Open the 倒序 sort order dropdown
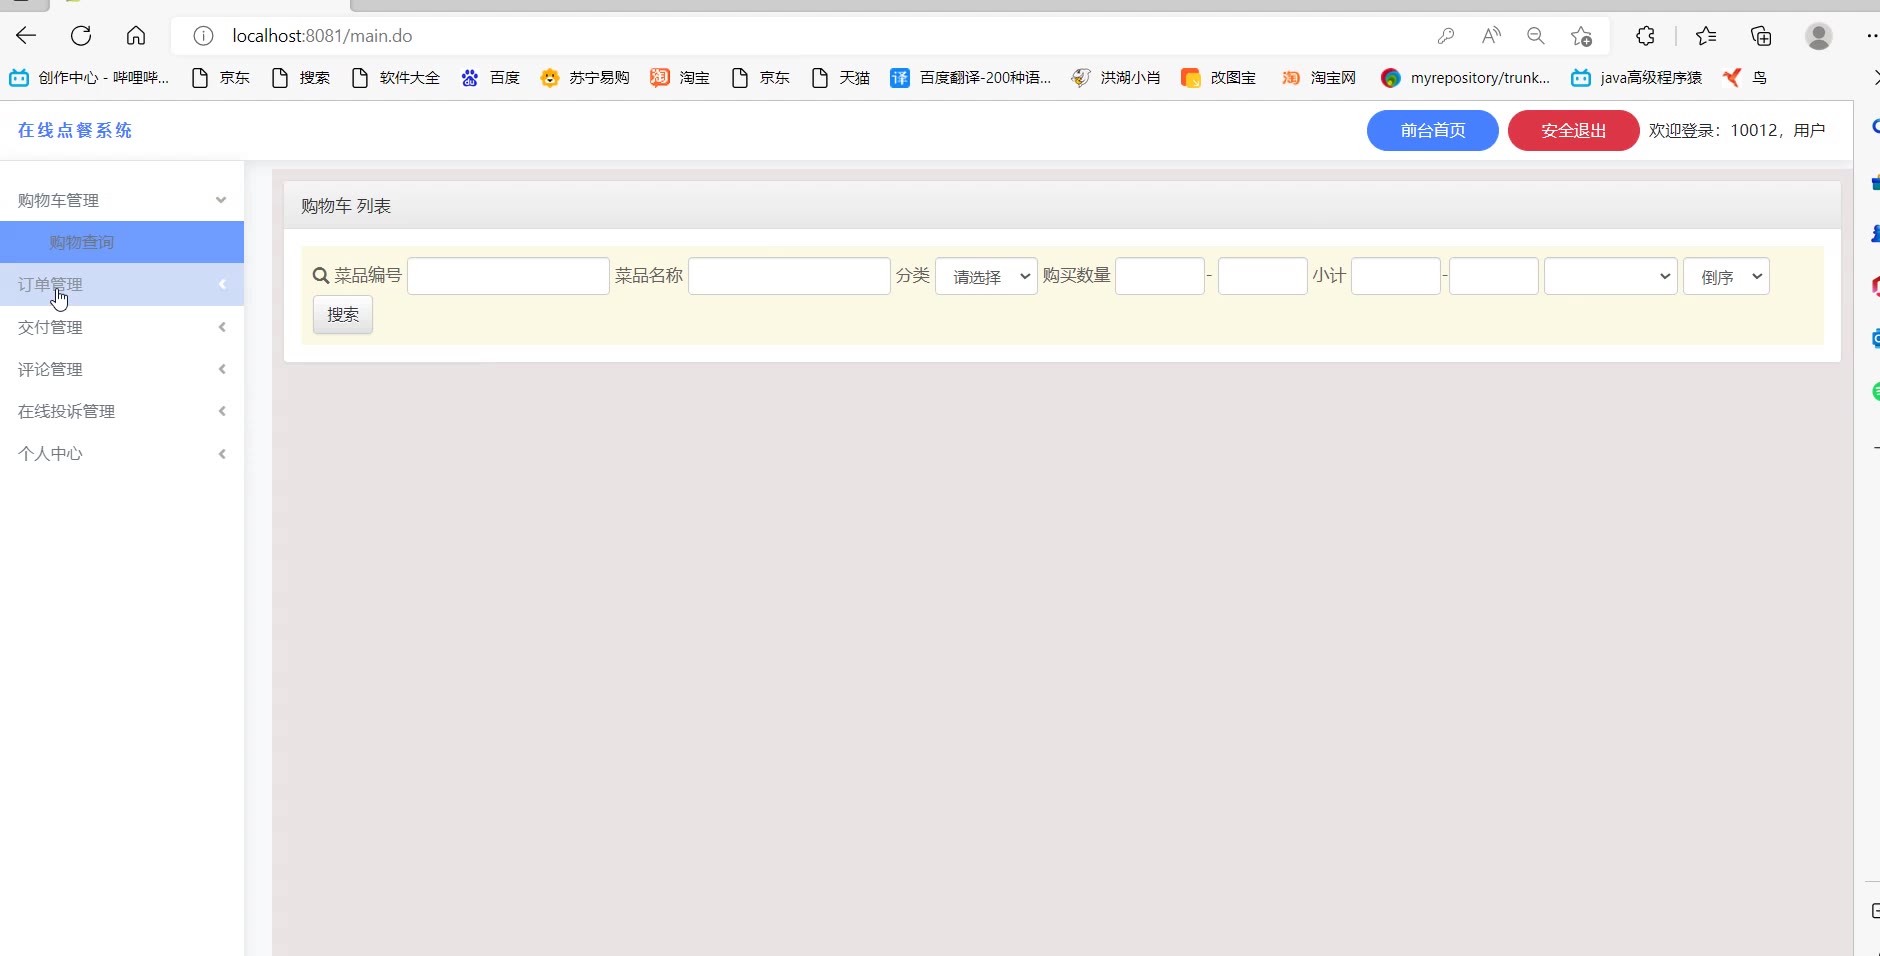 click(x=1726, y=276)
